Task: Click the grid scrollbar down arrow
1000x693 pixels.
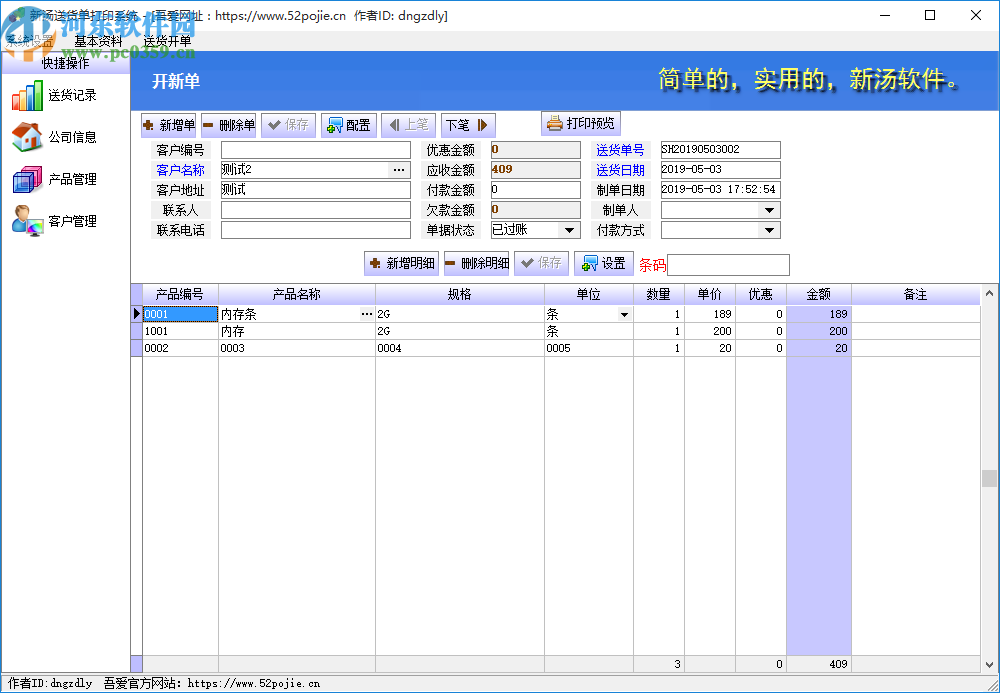Action: [x=989, y=665]
